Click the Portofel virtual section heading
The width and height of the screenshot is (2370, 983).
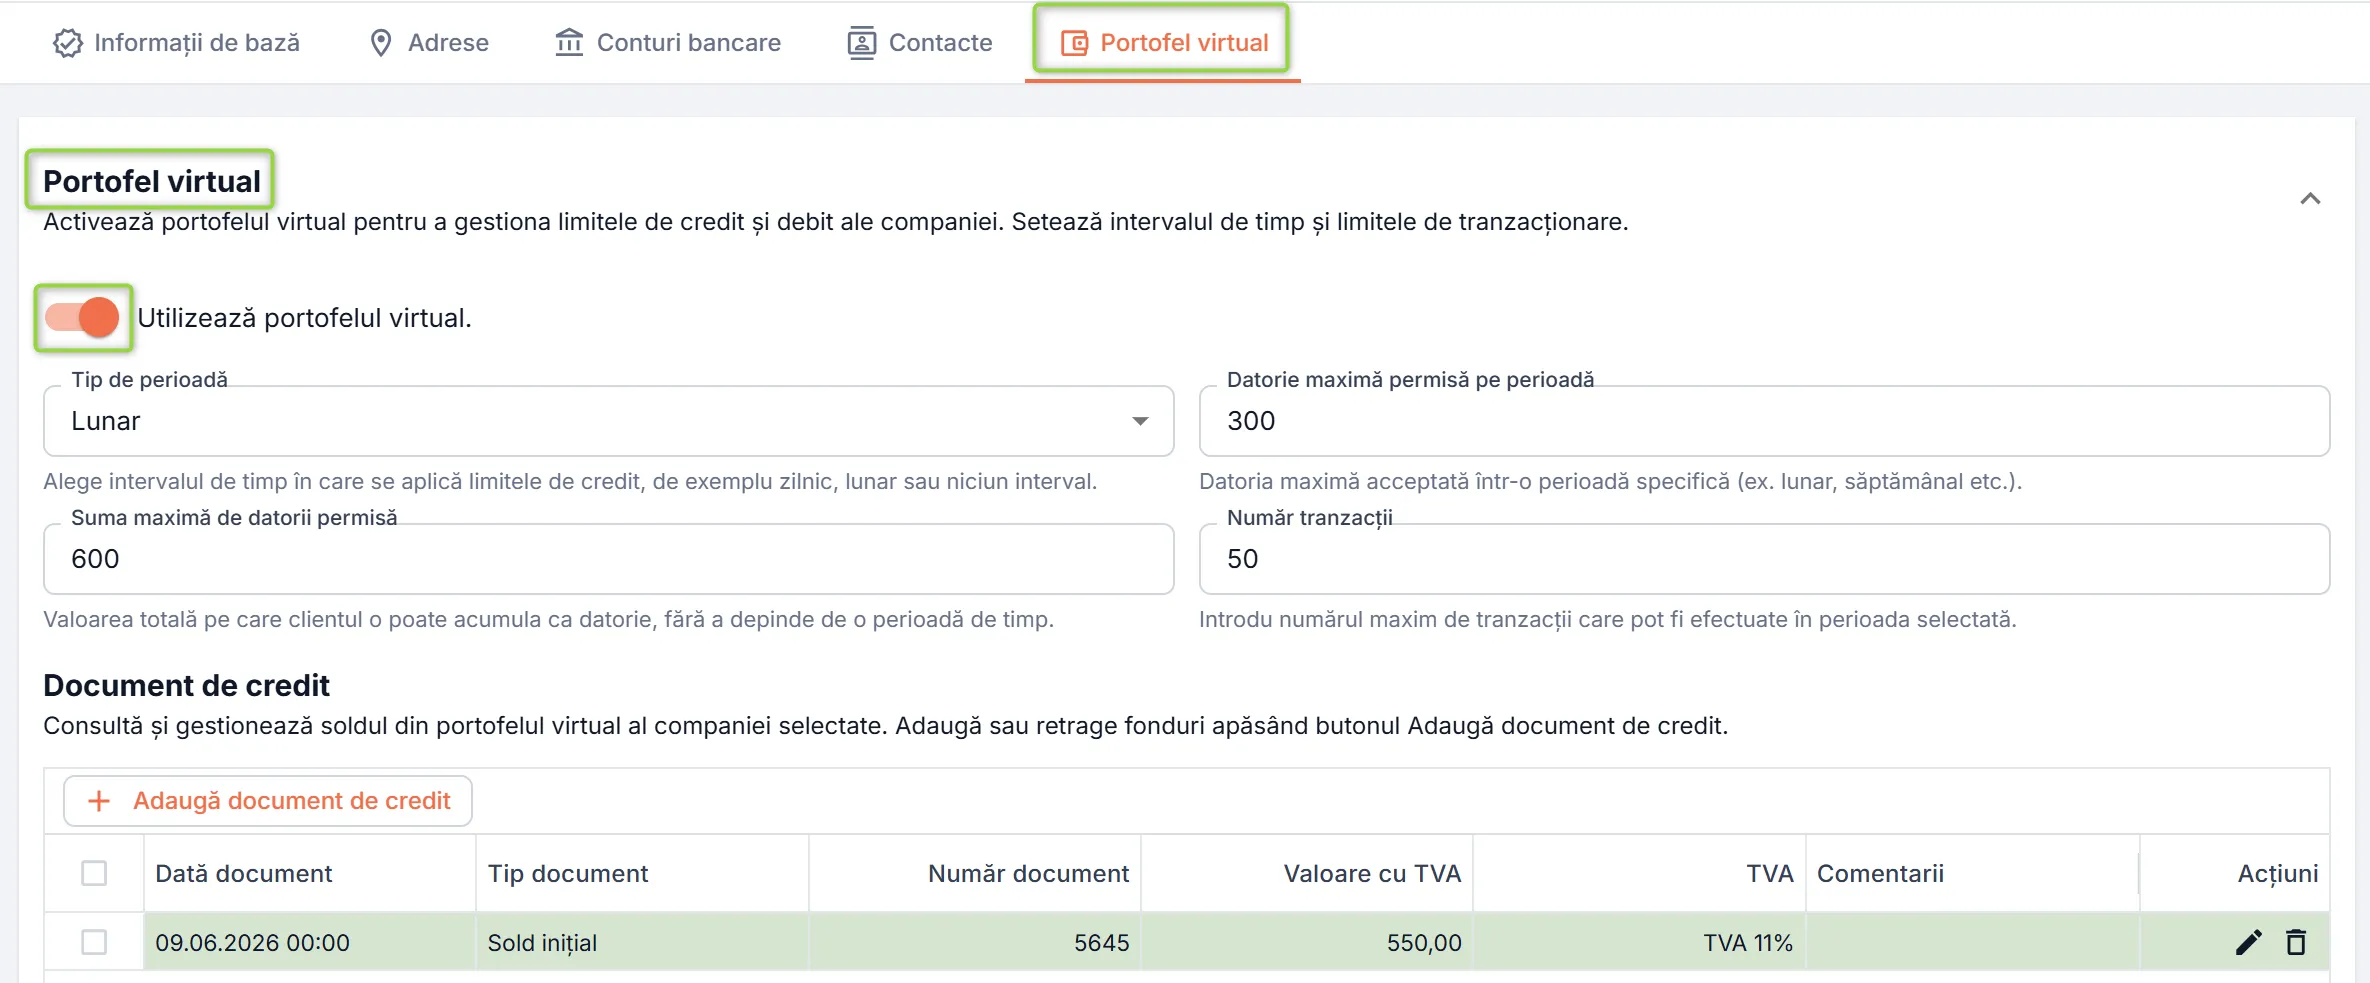[x=151, y=181]
